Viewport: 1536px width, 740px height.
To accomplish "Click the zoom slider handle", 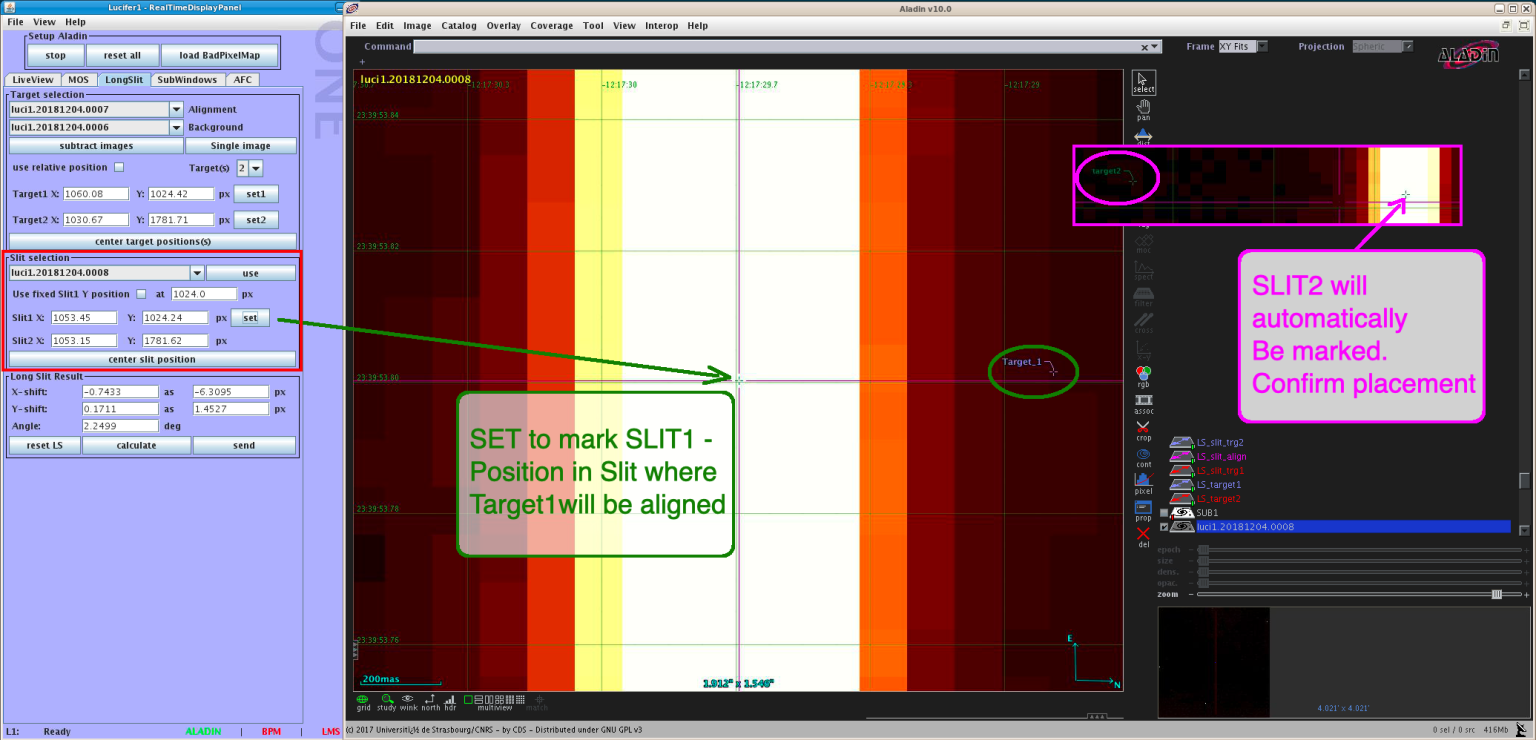I will point(1496,594).
